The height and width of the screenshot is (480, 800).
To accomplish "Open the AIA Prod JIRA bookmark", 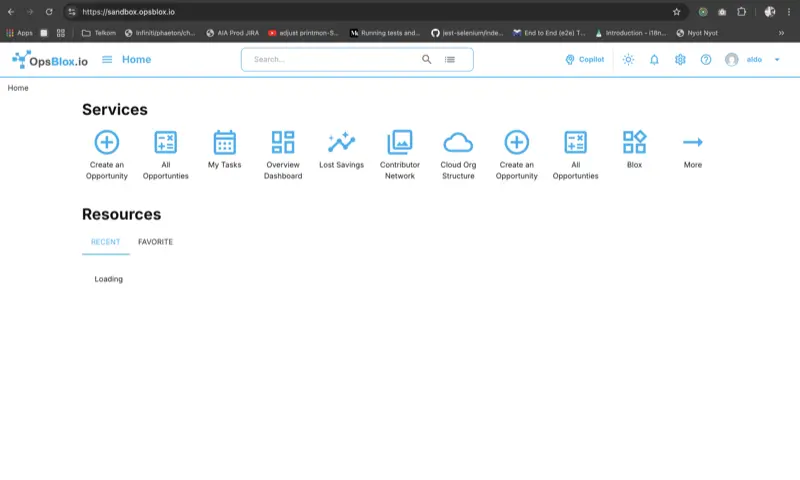I will [233, 33].
